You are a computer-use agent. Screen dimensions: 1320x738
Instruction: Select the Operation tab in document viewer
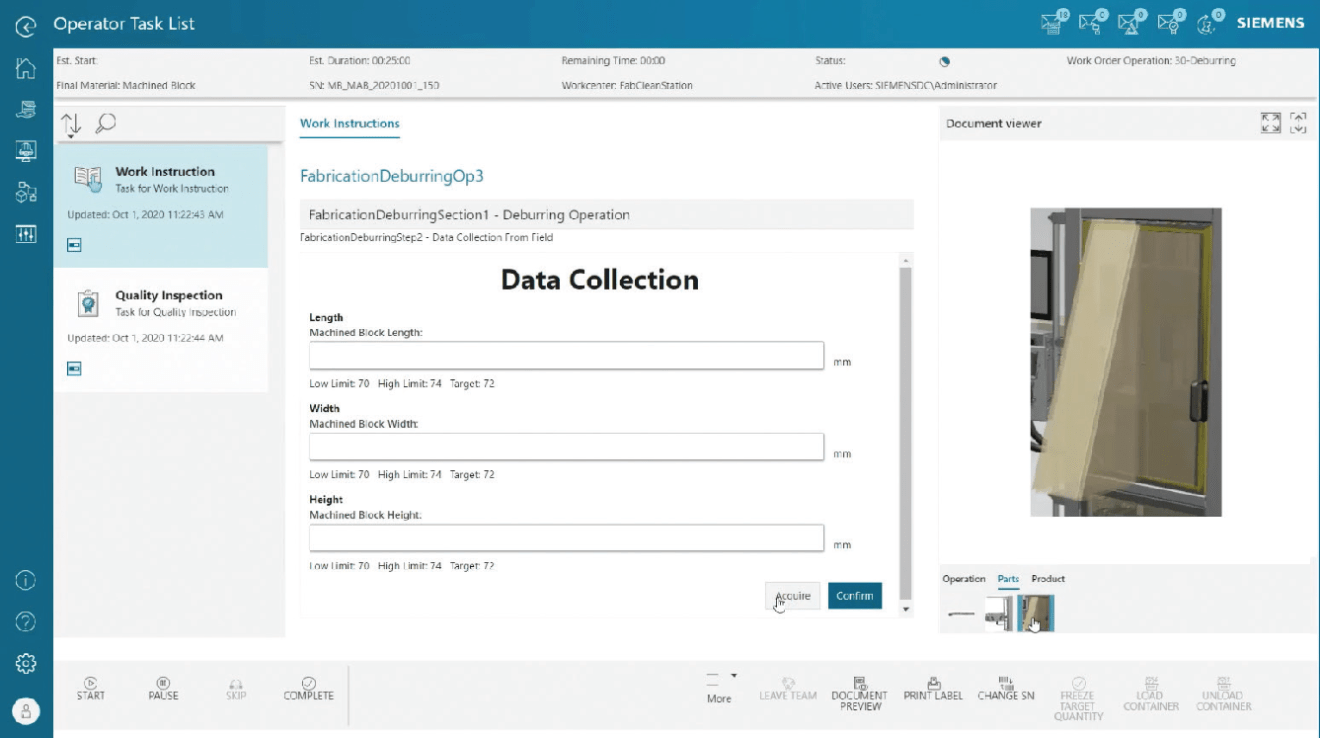(963, 579)
